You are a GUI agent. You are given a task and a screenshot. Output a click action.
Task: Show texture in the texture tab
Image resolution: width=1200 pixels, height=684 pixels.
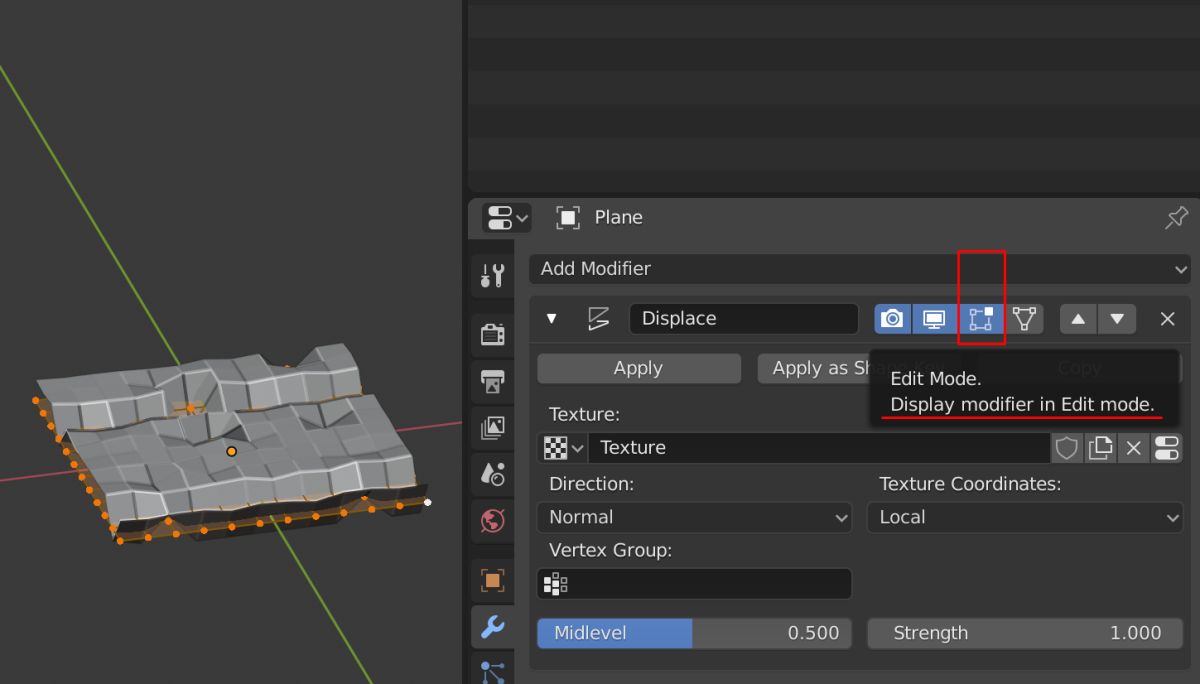(1167, 448)
